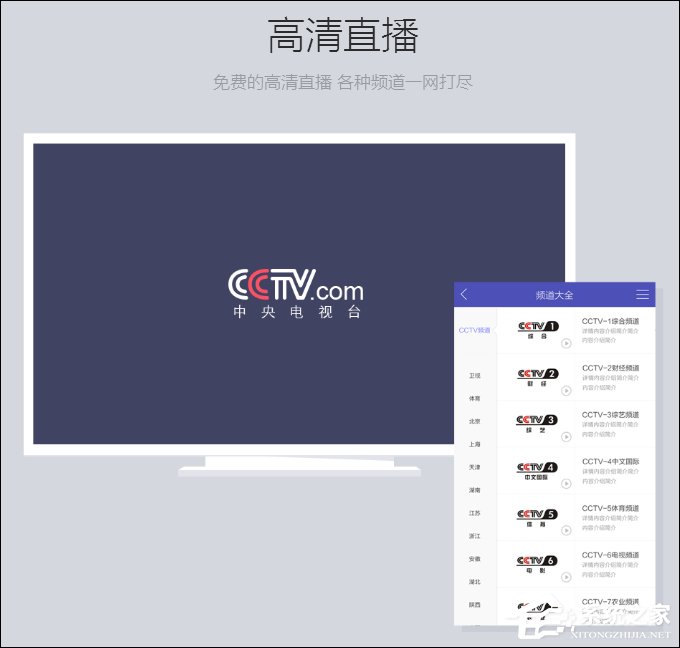Image resolution: width=680 pixels, height=648 pixels.
Task: Click the 高清直播 heading
Action: 343,36
